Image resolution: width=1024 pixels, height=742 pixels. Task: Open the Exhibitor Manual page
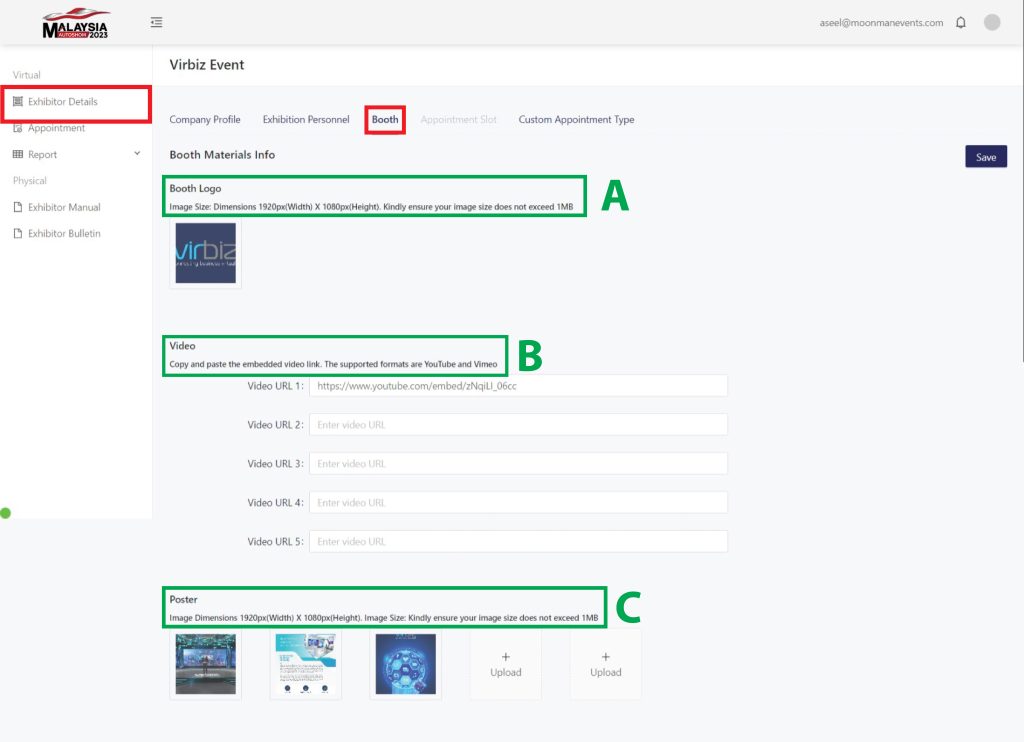64,207
